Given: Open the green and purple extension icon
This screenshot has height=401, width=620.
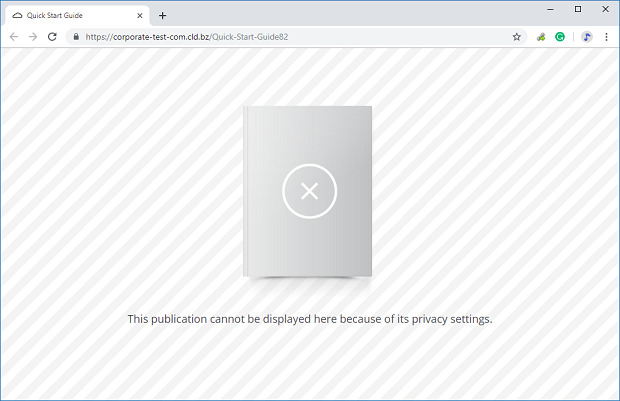Looking at the screenshot, I should tap(541, 37).
